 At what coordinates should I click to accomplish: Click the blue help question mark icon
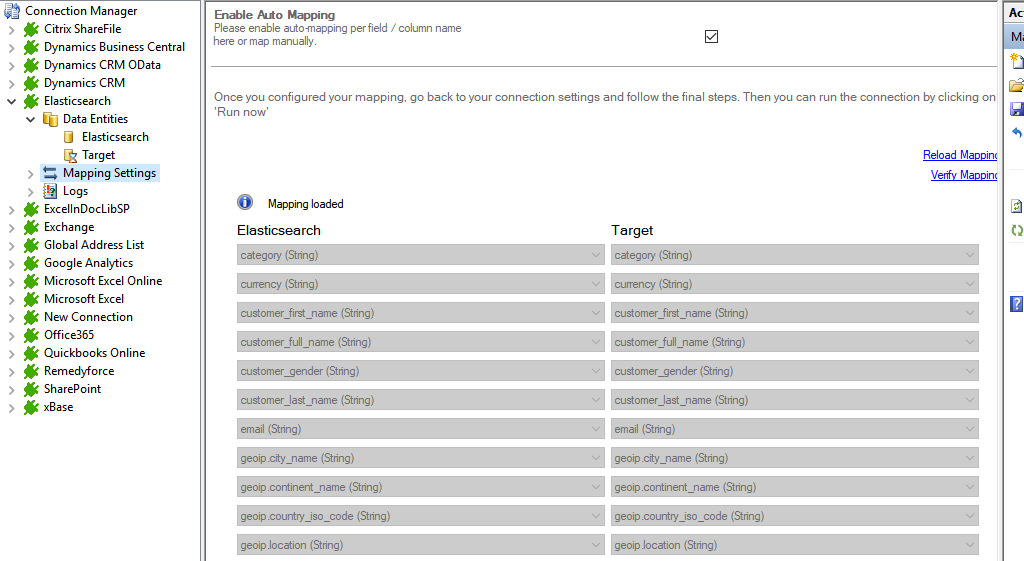1017,303
